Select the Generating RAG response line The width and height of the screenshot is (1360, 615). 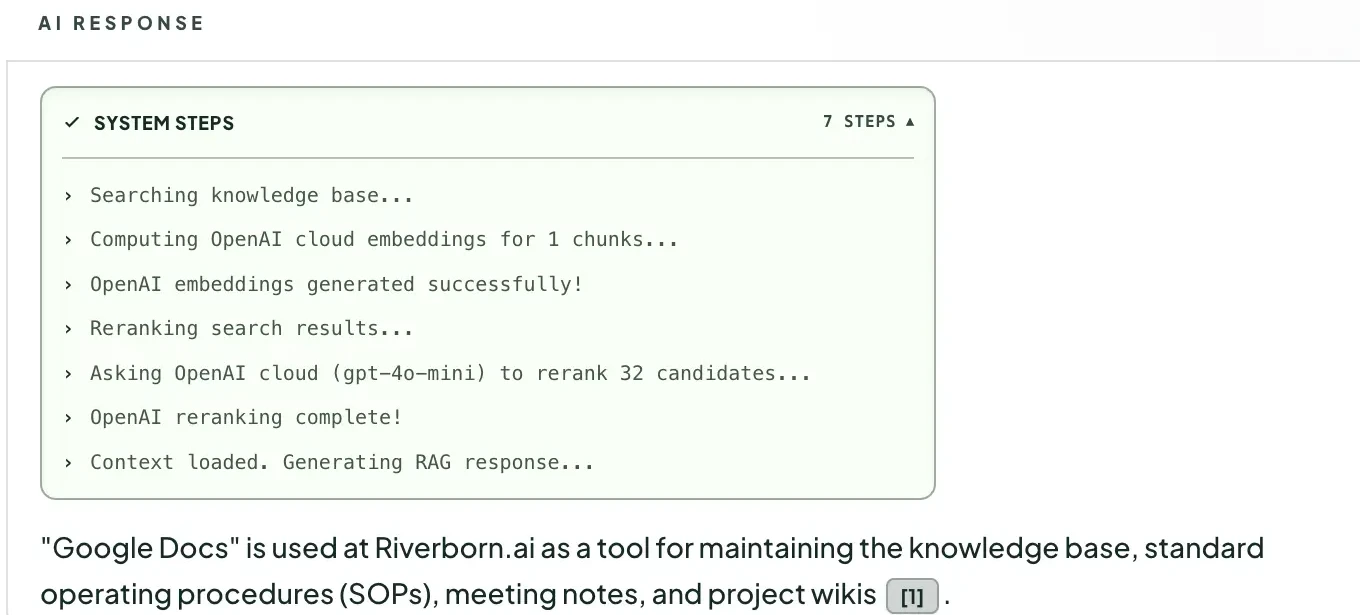pos(342,462)
